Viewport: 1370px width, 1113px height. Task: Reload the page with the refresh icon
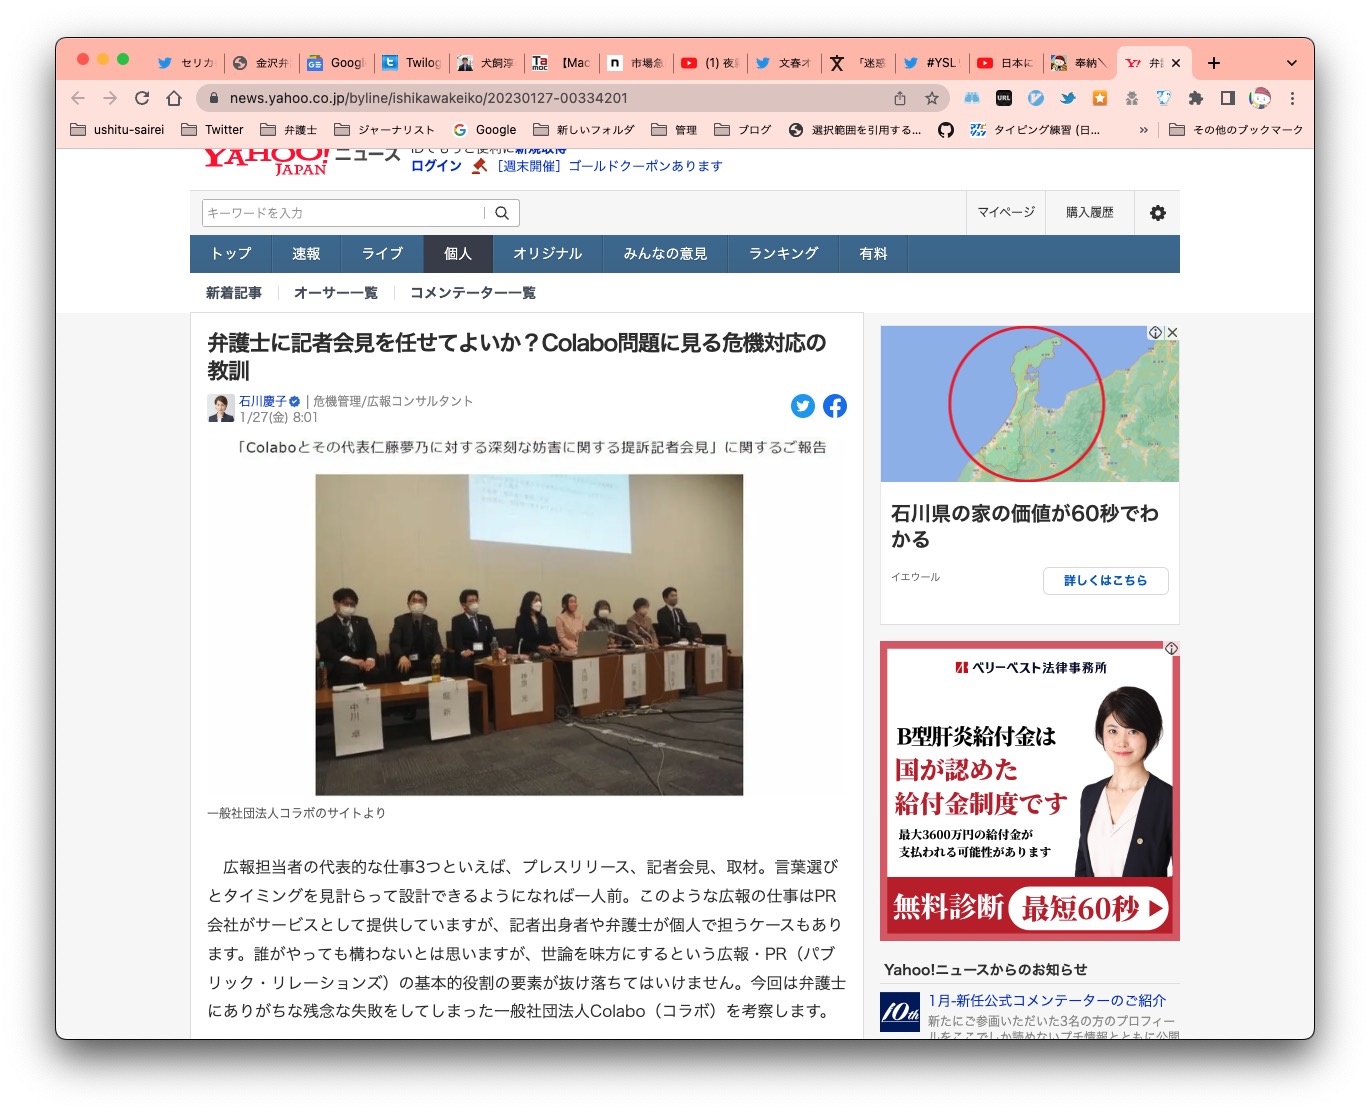tap(142, 98)
